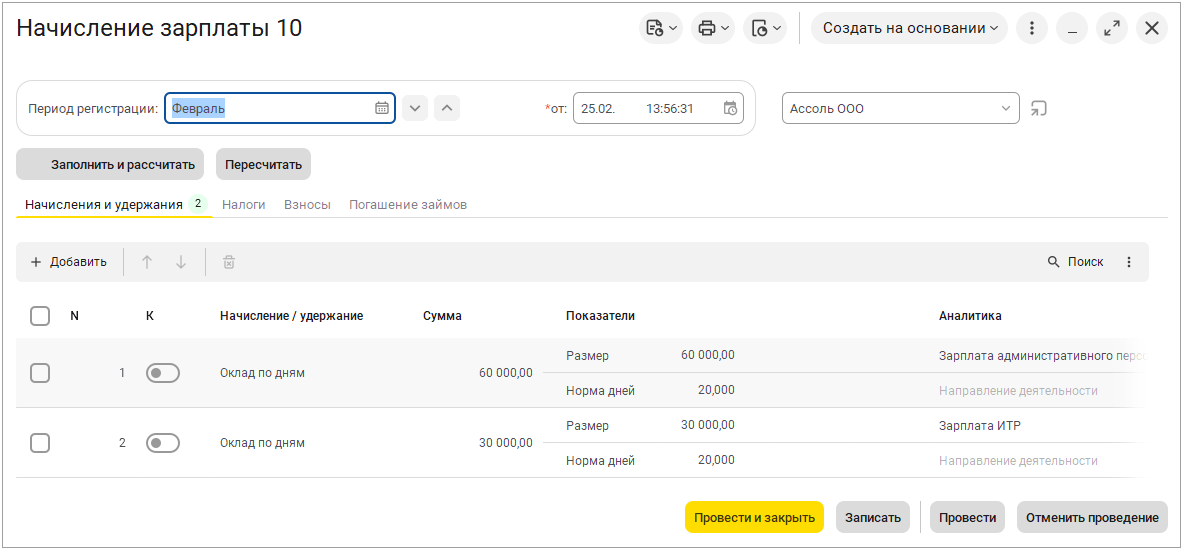Open the Погашение займов tab
1181x548 pixels.
(407, 204)
